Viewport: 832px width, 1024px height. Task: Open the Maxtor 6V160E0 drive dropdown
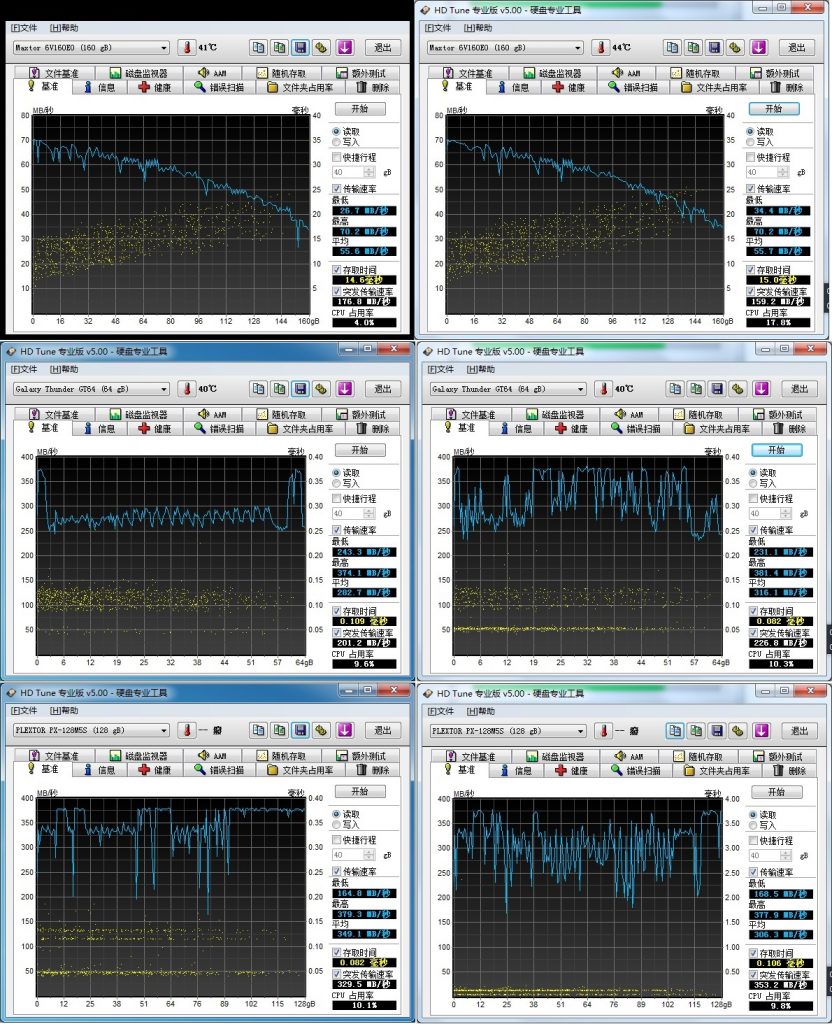tap(166, 47)
